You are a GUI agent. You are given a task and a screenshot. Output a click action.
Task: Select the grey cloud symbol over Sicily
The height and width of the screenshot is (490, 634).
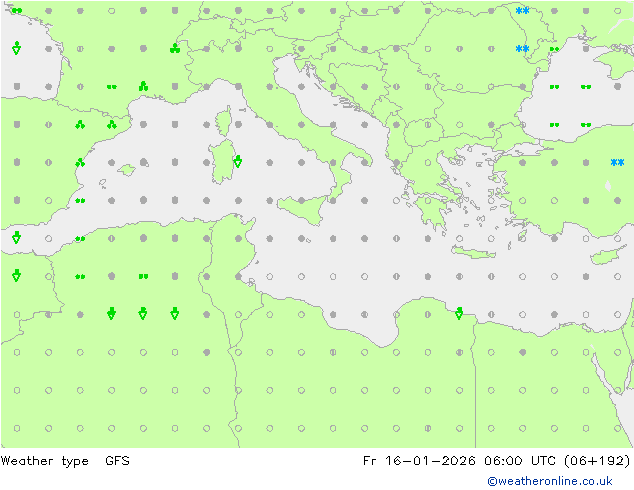(x=301, y=200)
